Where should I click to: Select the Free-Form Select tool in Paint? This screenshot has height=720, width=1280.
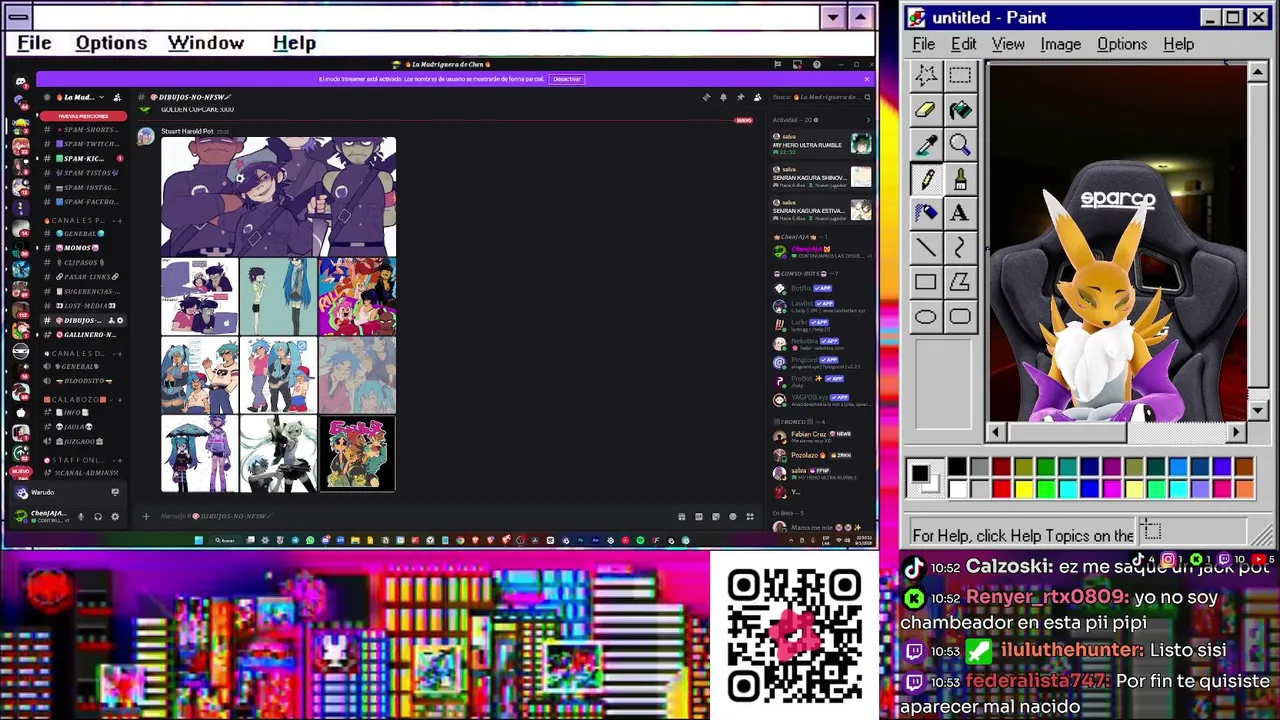[926, 76]
